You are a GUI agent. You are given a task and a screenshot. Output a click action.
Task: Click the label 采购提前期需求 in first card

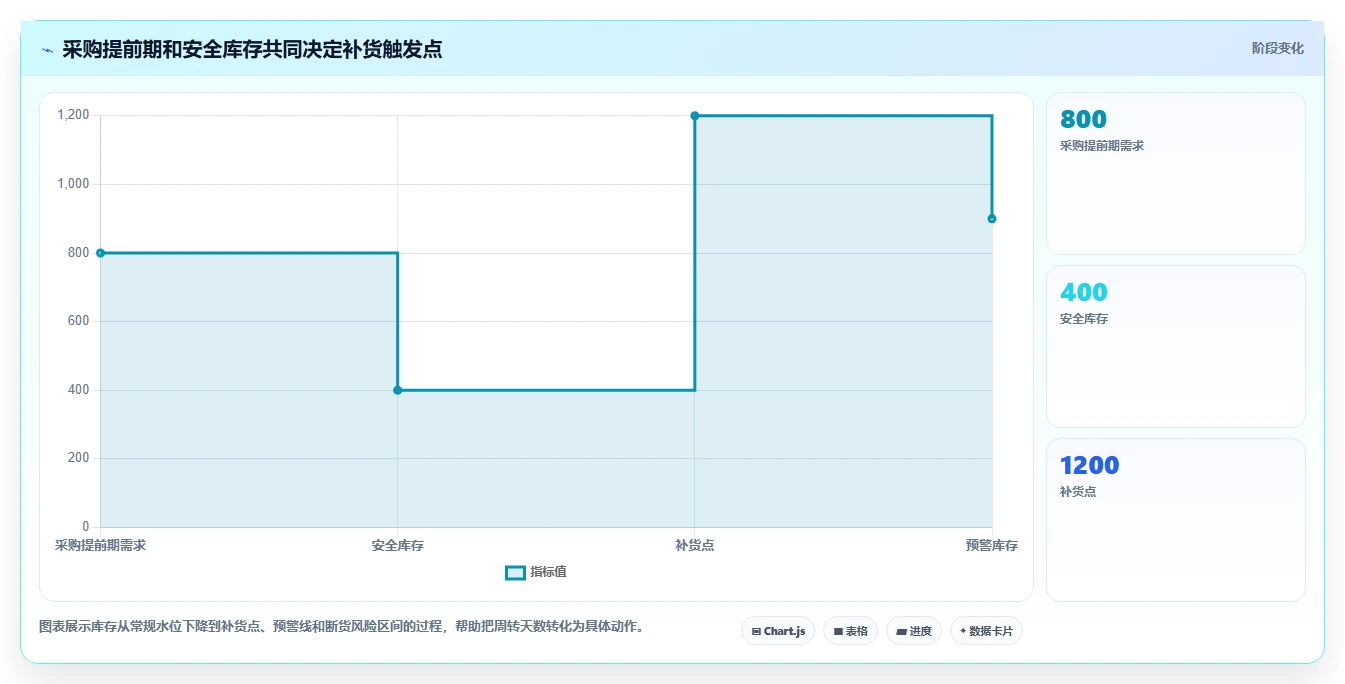1102,146
